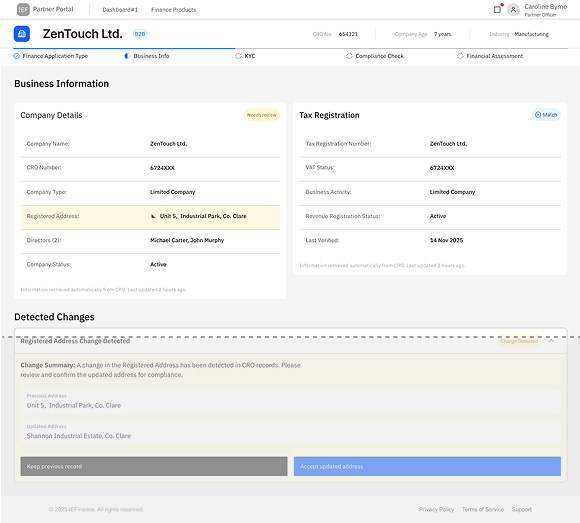Screen dimensions: 580x523
Task: Click the user avatar icon
Action: [x=513, y=10]
